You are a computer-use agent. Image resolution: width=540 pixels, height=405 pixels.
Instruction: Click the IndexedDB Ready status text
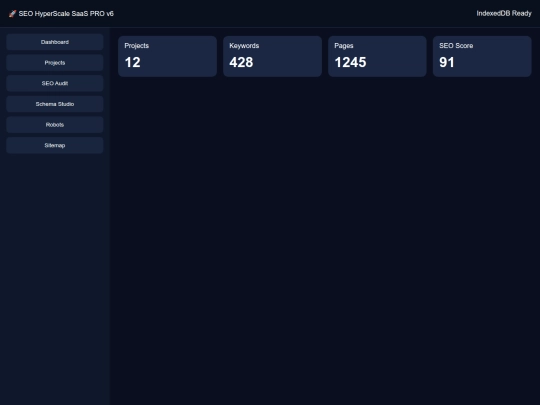(504, 13)
